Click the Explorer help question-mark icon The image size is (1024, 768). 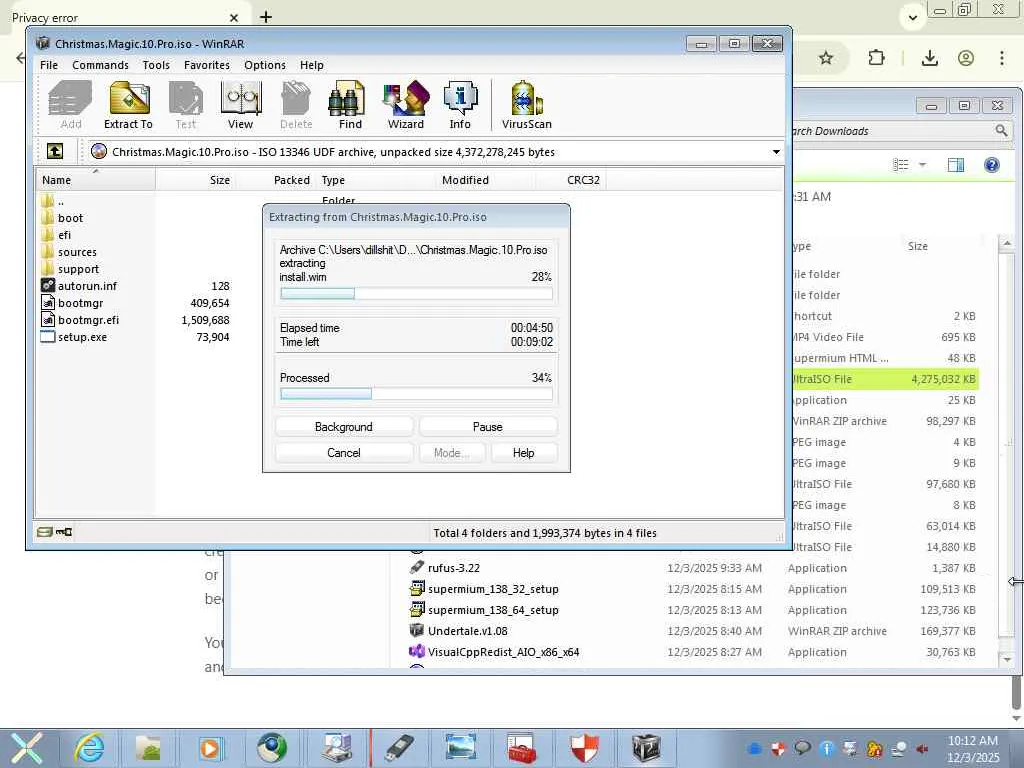[x=991, y=165]
